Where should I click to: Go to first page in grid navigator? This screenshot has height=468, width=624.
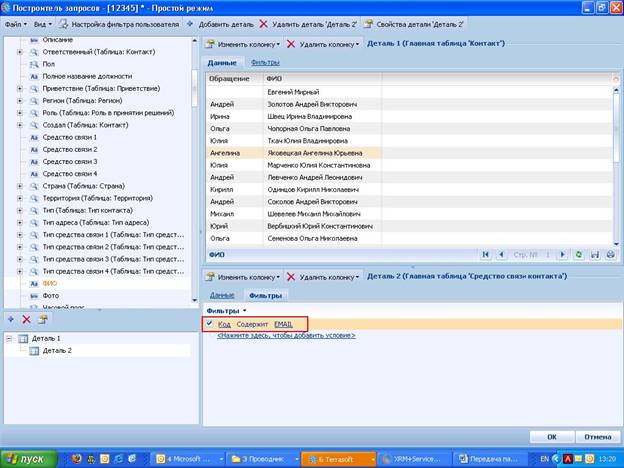tap(486, 255)
